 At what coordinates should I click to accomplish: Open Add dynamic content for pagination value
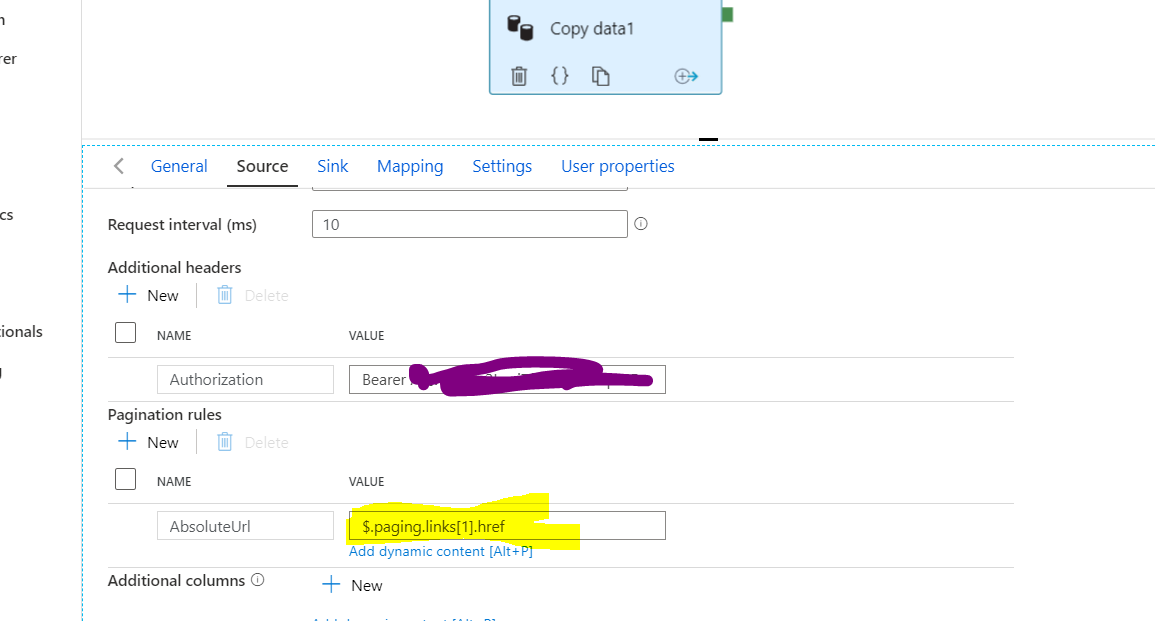[x=440, y=551]
